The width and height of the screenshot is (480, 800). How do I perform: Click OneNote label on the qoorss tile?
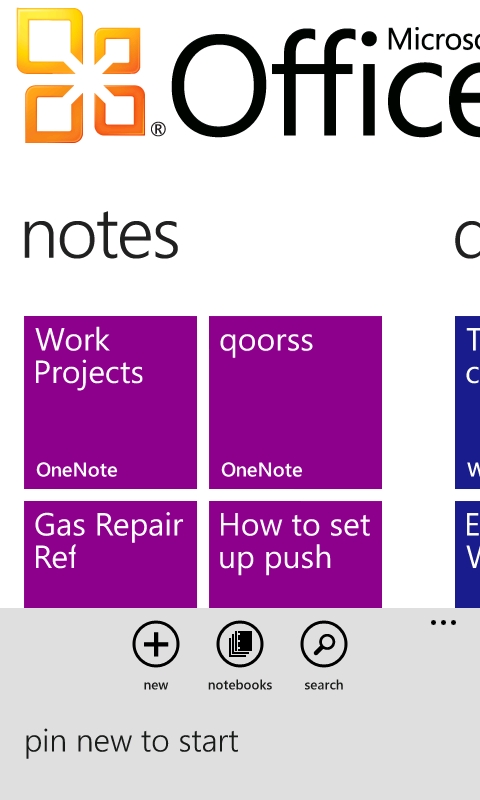pos(261,470)
